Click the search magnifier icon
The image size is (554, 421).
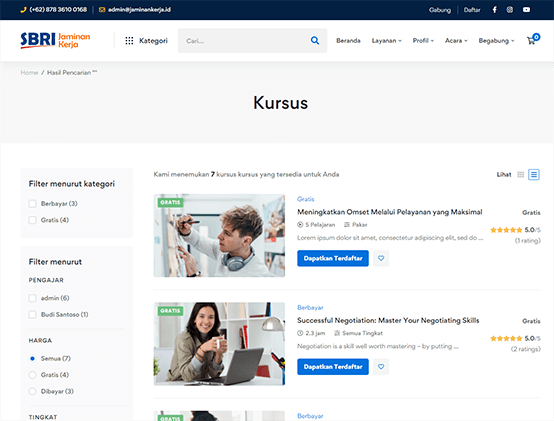click(315, 41)
